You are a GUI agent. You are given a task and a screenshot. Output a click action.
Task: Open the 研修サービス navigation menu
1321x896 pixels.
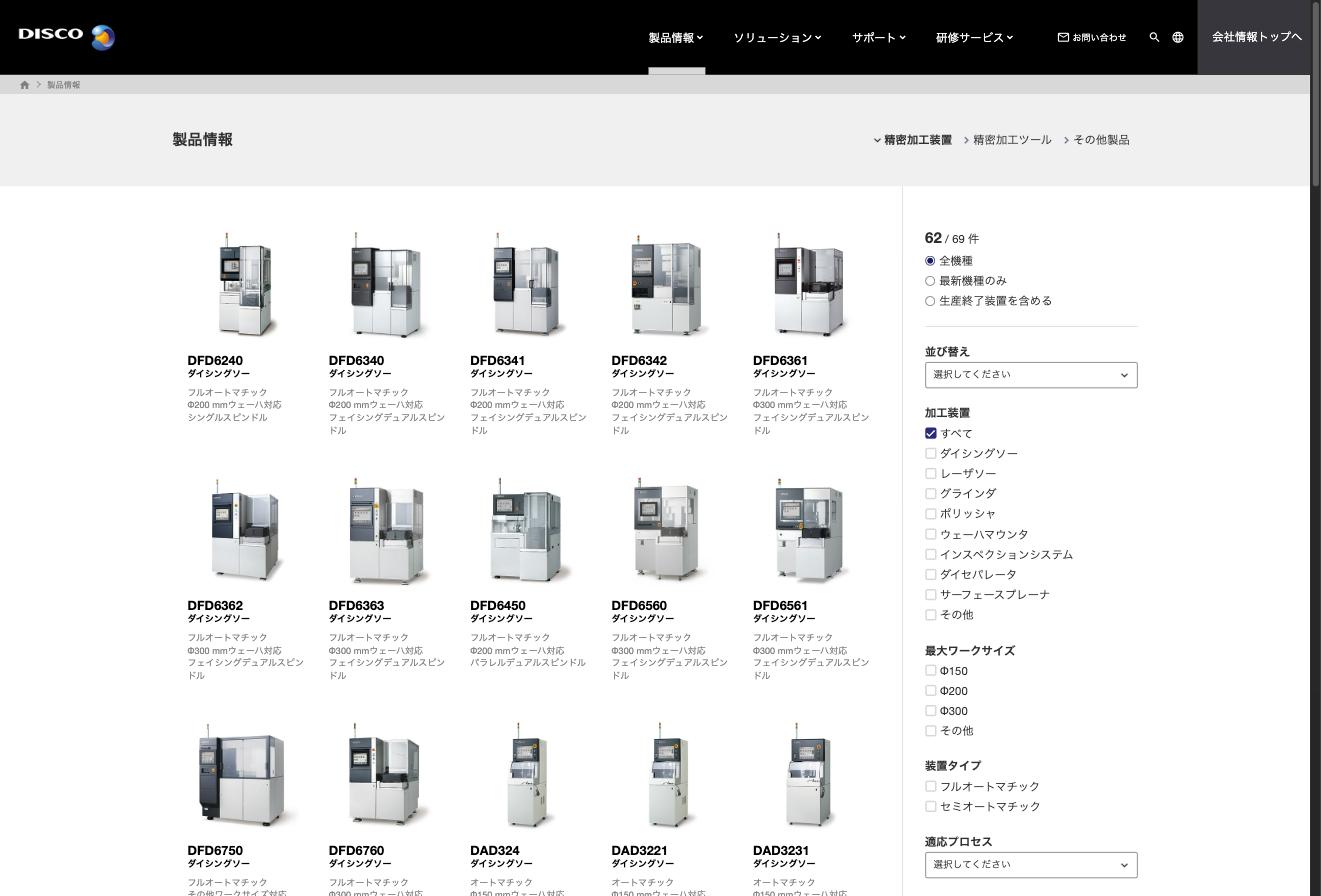coord(974,37)
